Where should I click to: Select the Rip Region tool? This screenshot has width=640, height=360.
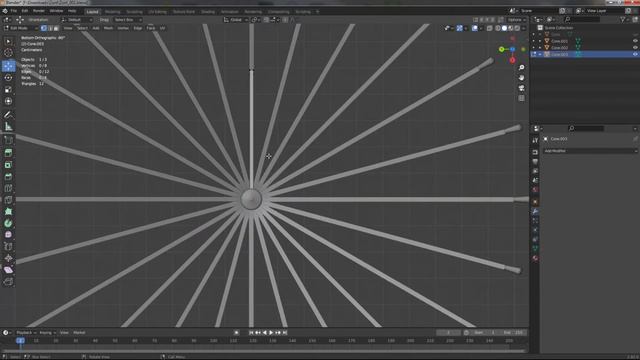(x=8, y=282)
